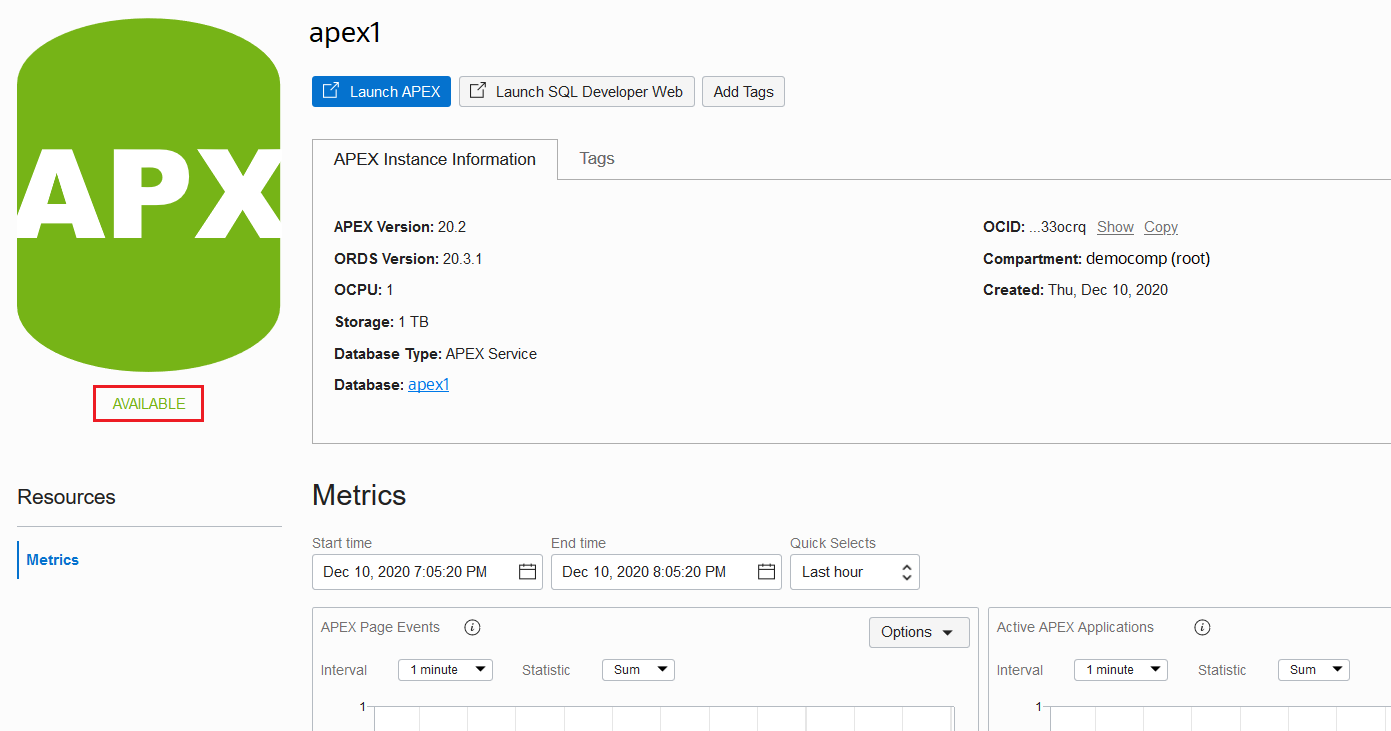1391x731 pixels.
Task: Click the Add Tags button
Action: pyautogui.click(x=743, y=92)
